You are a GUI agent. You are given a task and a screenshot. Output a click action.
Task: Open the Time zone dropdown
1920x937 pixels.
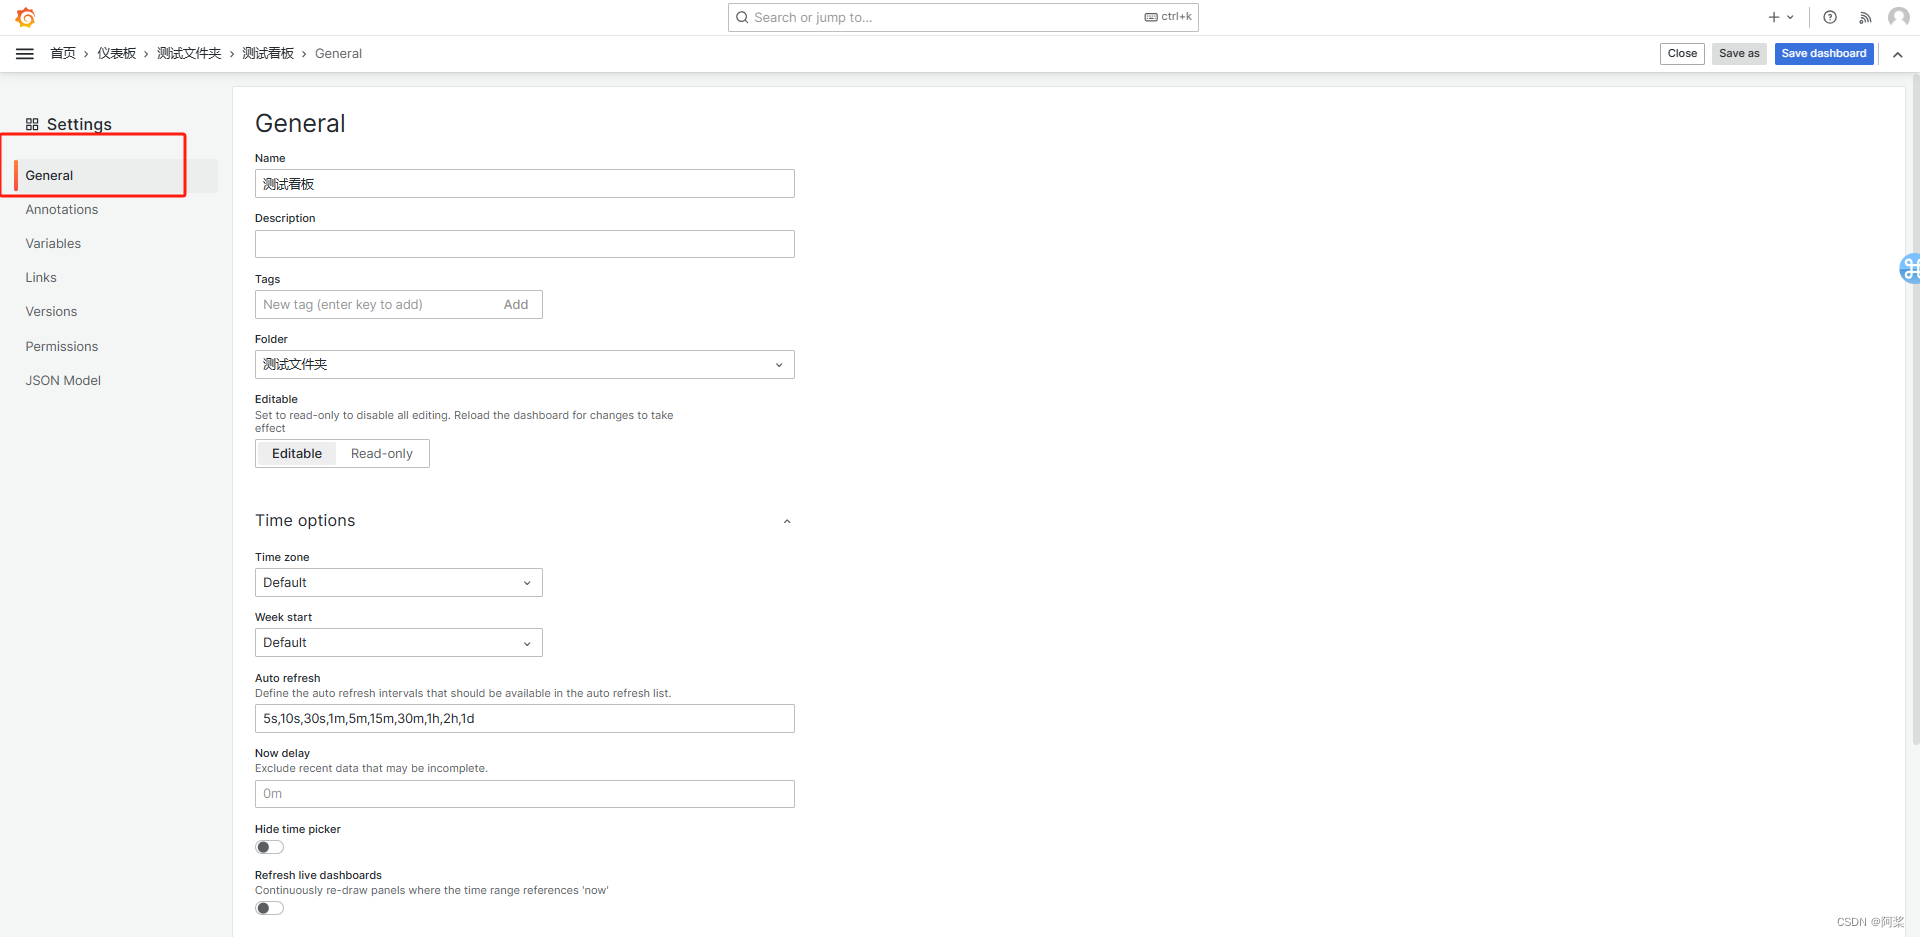click(x=399, y=583)
